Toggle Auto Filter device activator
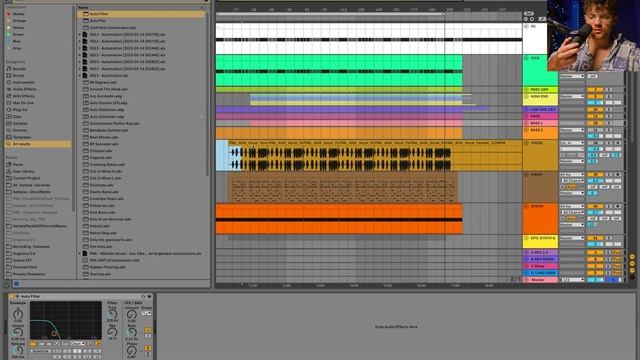Image resolution: width=640 pixels, height=360 pixels. tap(12, 296)
